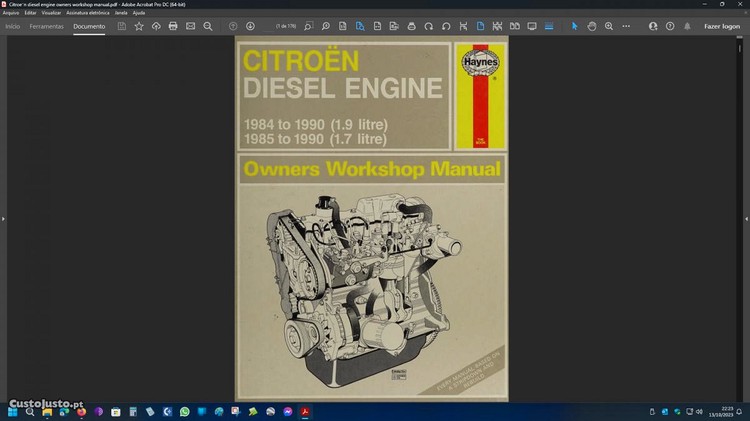Open the notifications bell

tap(687, 26)
